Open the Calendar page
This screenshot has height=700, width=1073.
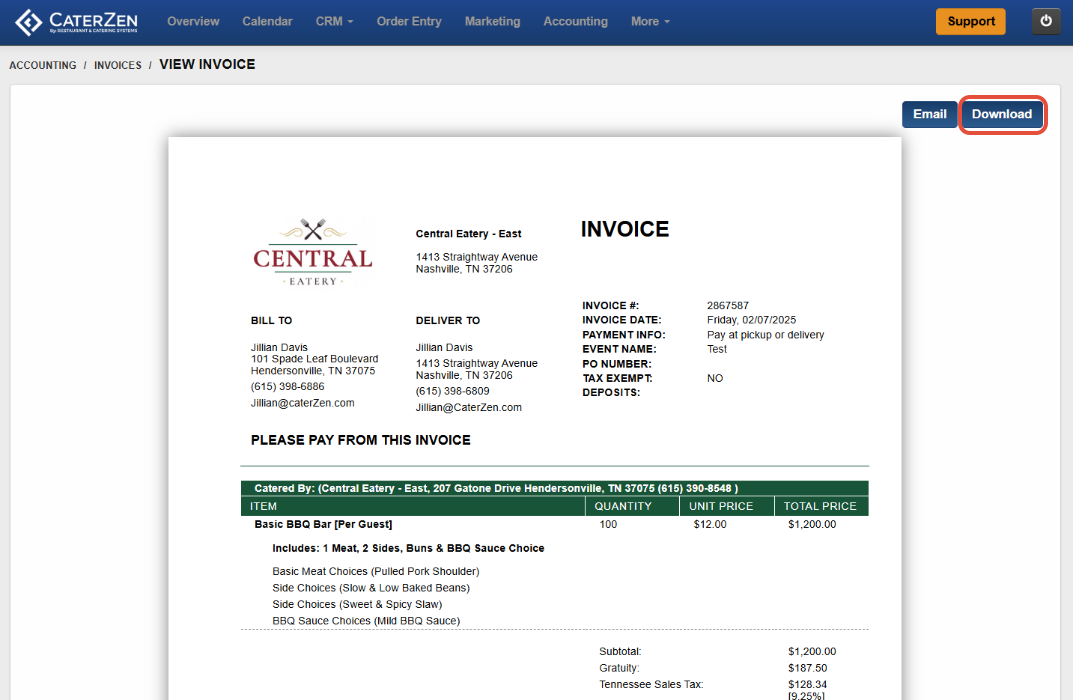pyautogui.click(x=267, y=21)
